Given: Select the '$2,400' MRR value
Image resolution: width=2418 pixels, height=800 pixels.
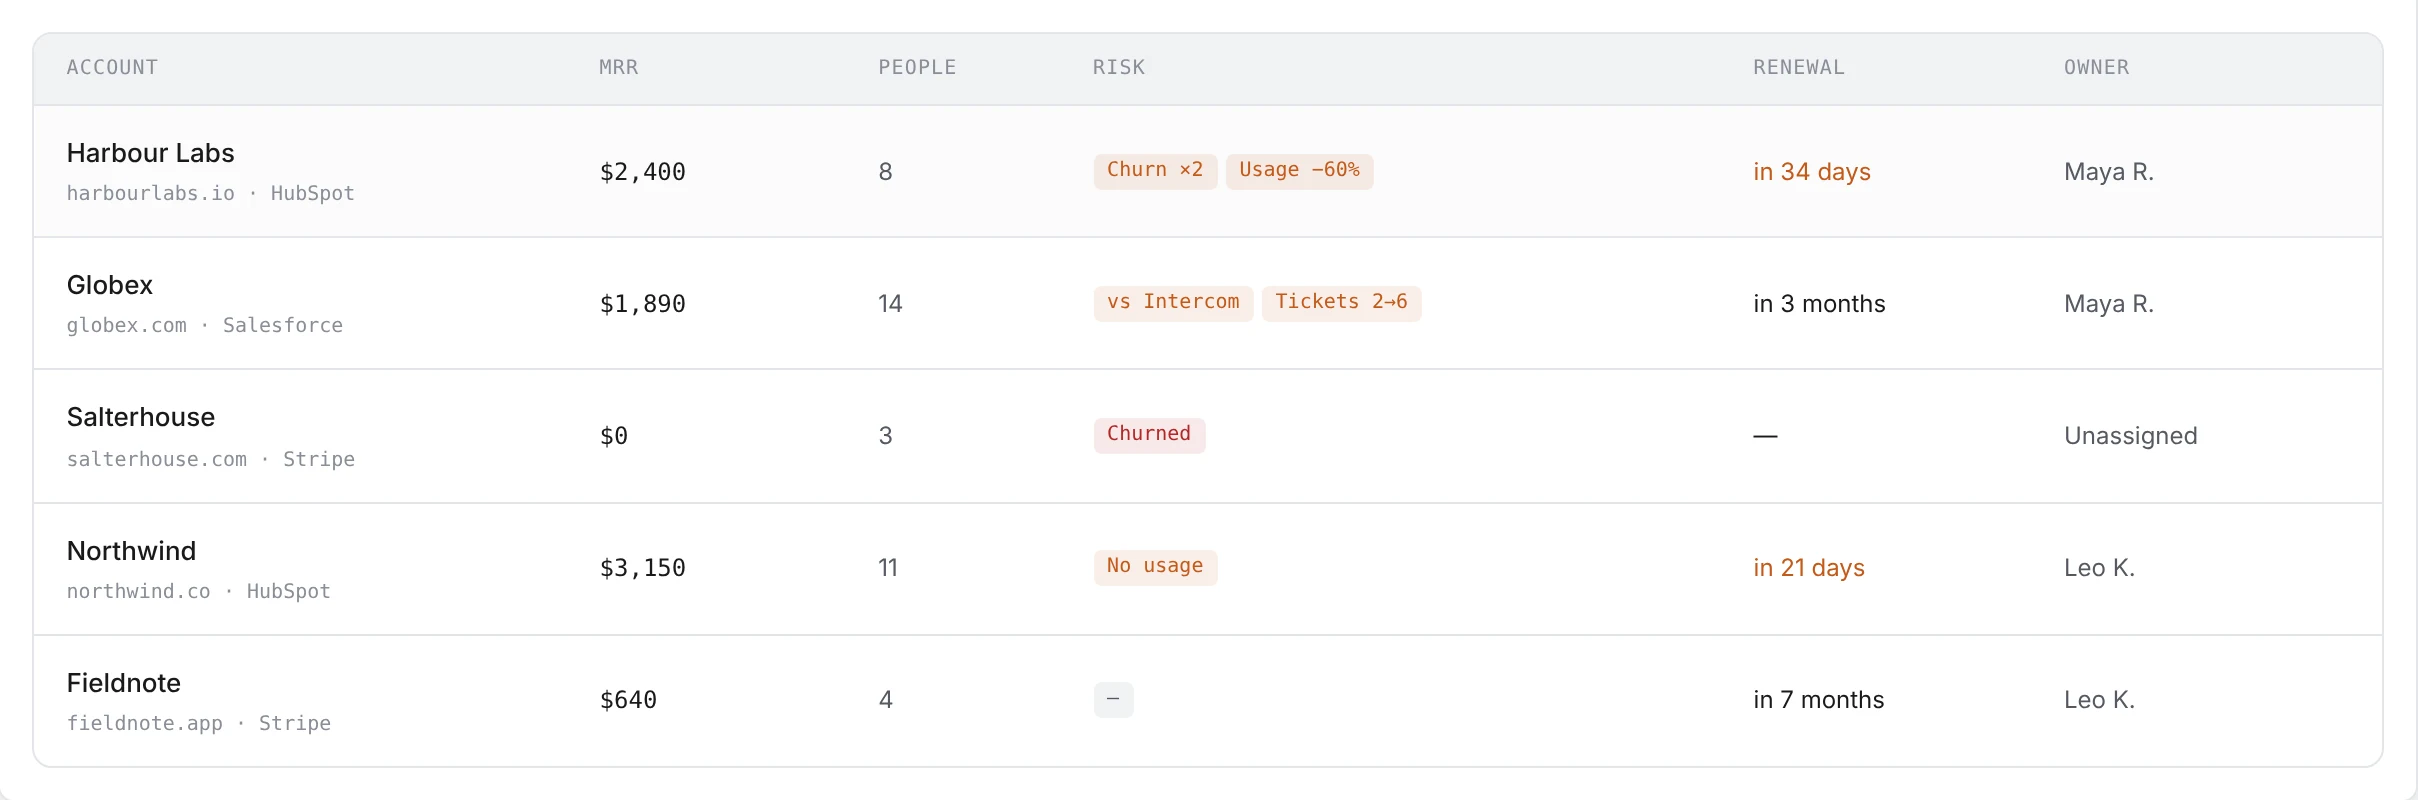Looking at the screenshot, I should pyautogui.click(x=642, y=172).
